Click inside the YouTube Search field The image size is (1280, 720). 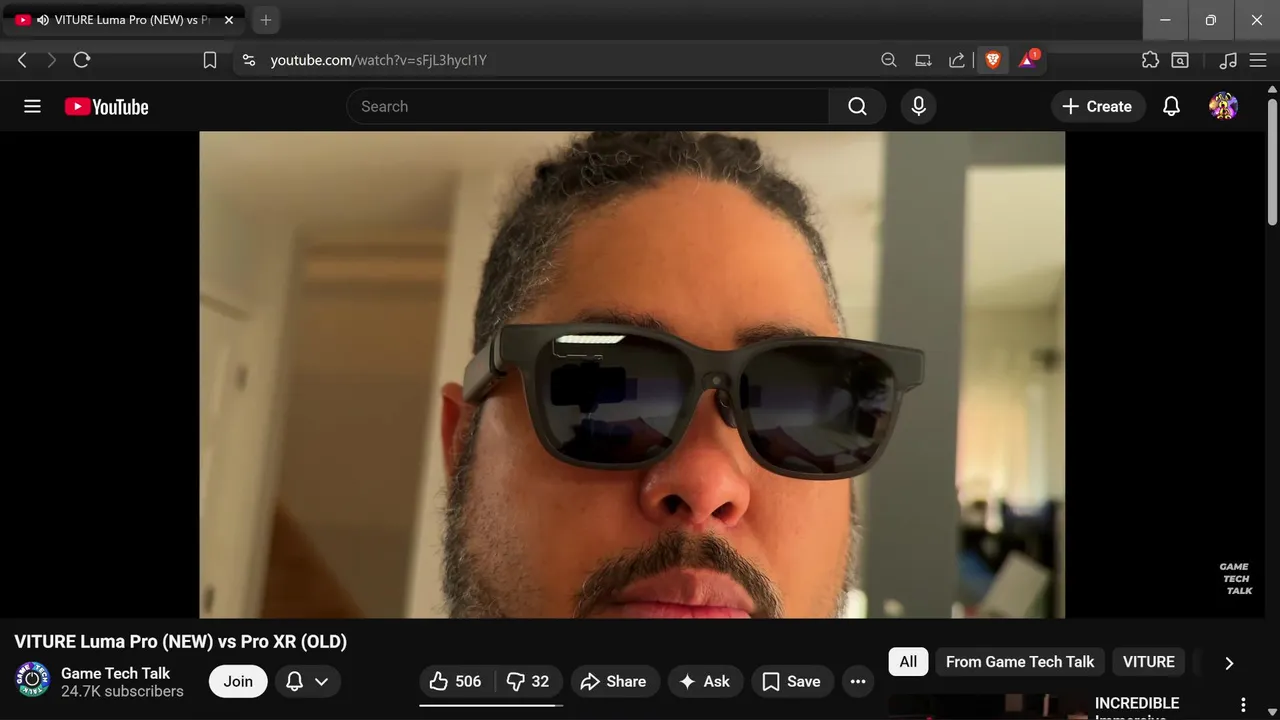587,106
